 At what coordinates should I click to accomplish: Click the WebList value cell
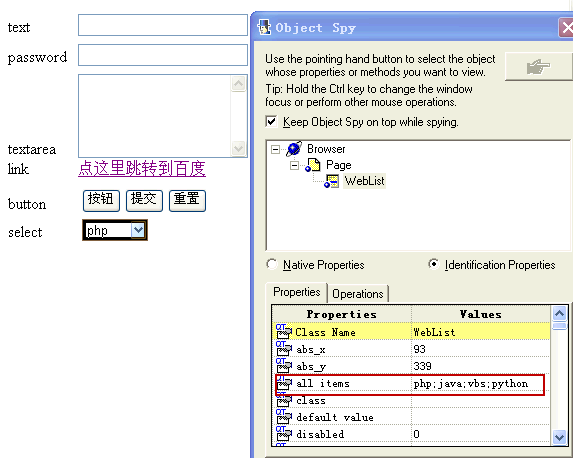coord(481,332)
